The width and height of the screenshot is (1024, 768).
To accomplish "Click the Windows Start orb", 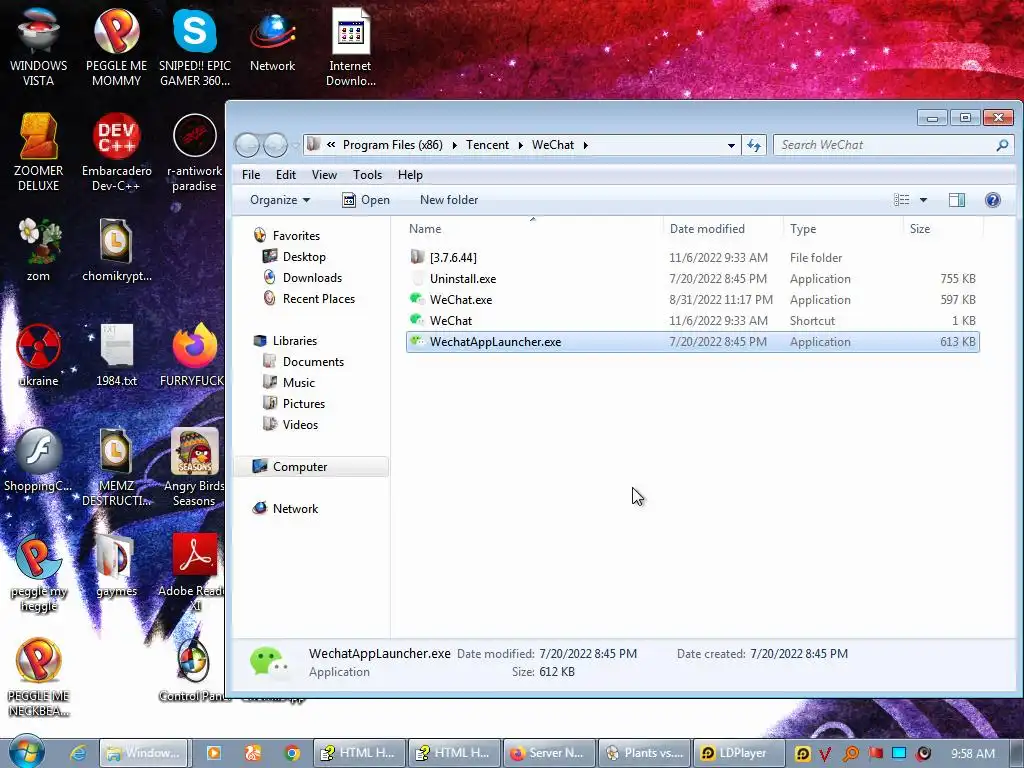I will coord(26,752).
